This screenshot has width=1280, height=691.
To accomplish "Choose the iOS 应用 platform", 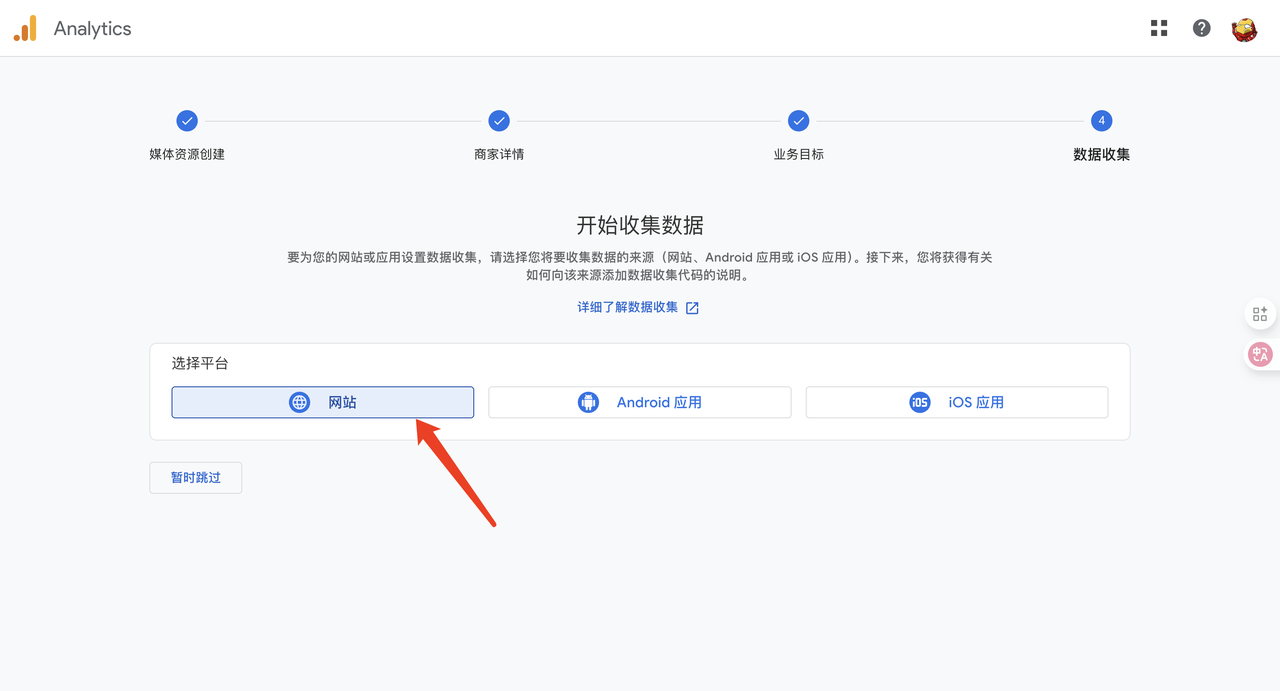I will (x=956, y=402).
